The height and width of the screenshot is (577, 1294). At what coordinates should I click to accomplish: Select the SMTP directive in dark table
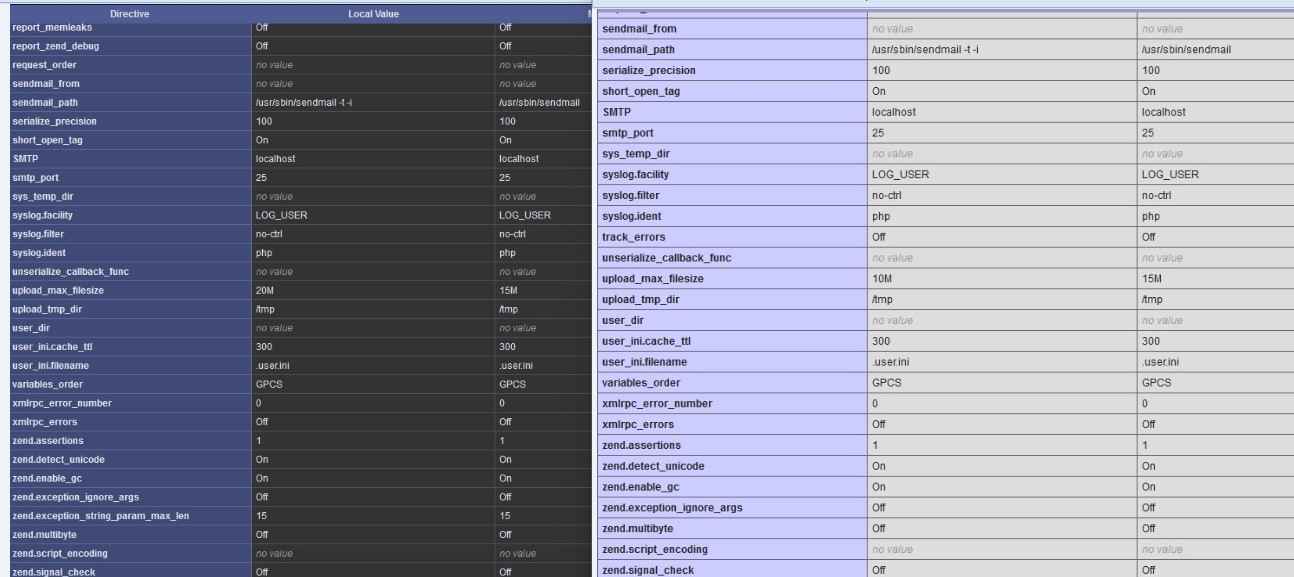click(x=24, y=158)
